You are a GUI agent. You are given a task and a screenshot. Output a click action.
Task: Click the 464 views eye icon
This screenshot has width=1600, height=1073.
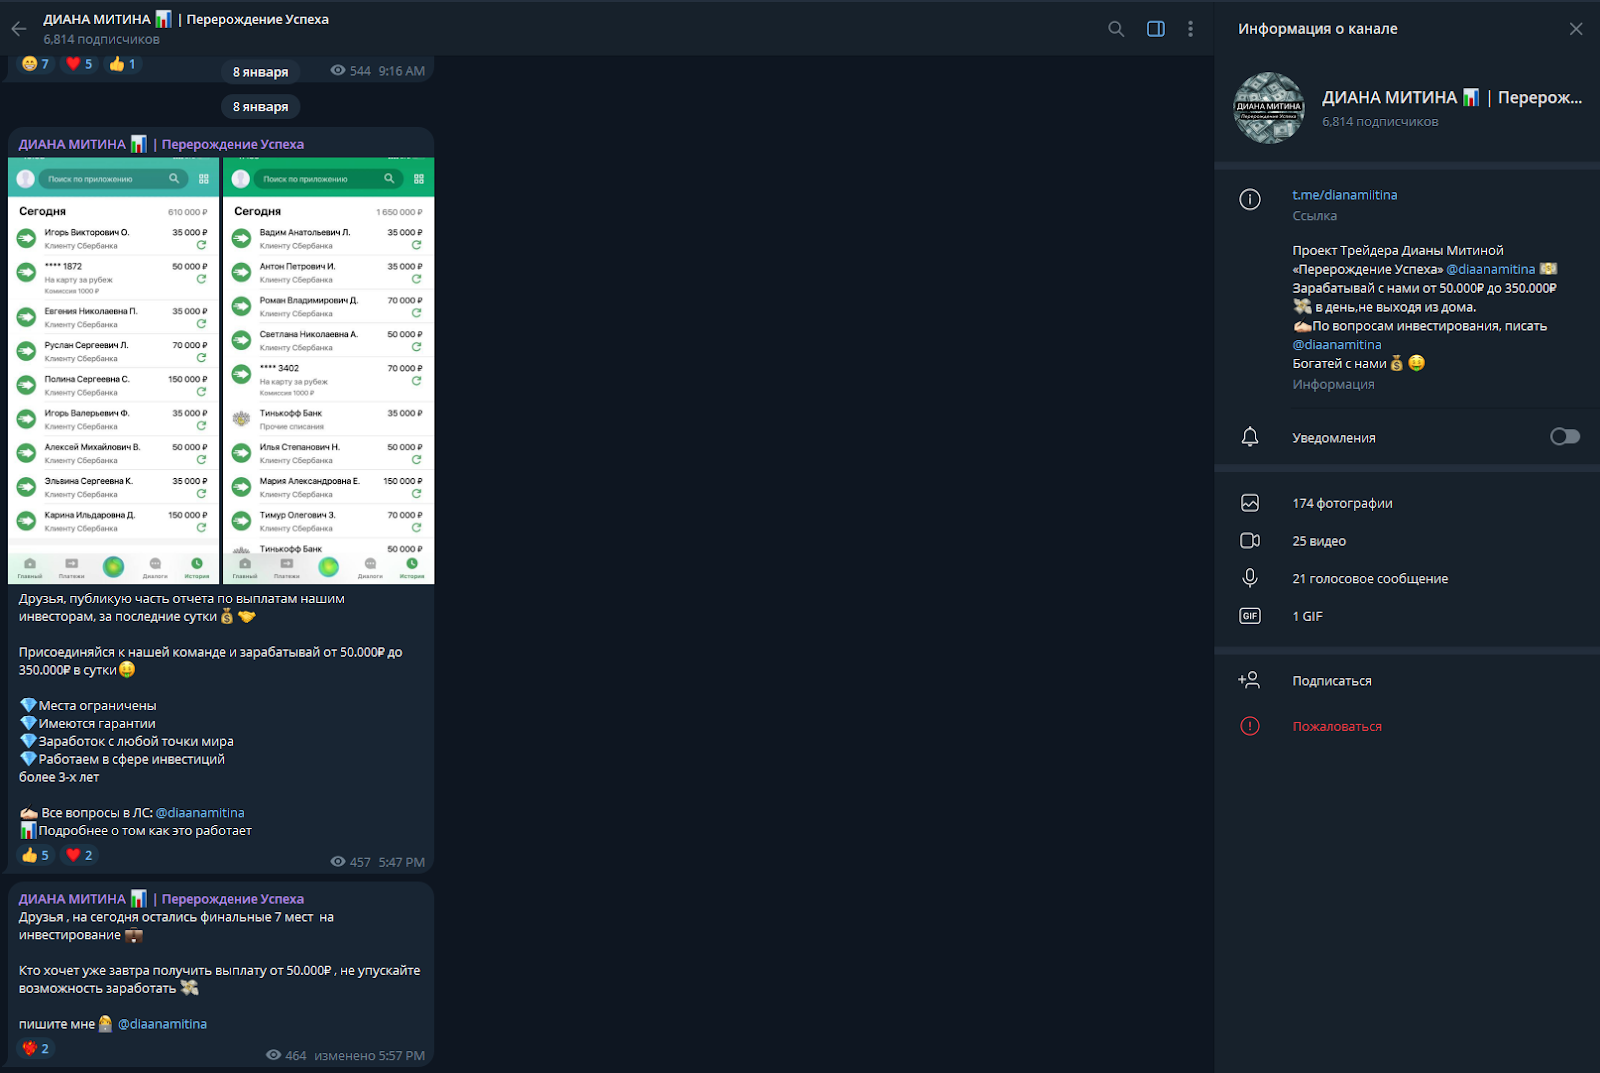tap(273, 1055)
